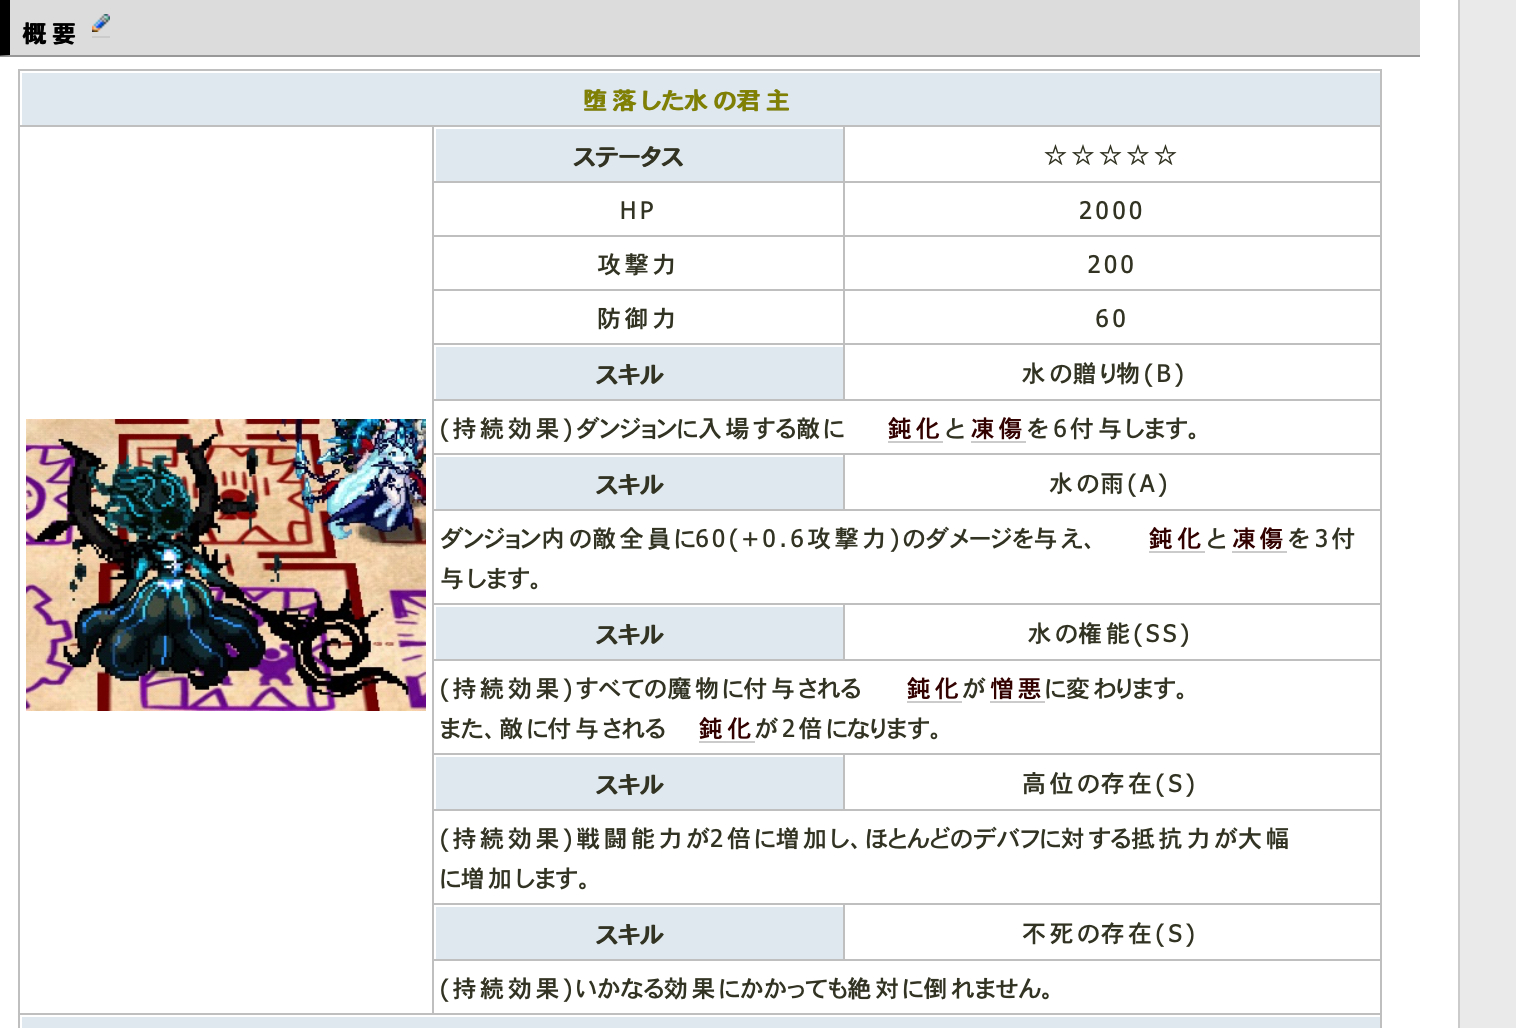Click the edit pencil icon beside 概要

click(100, 26)
